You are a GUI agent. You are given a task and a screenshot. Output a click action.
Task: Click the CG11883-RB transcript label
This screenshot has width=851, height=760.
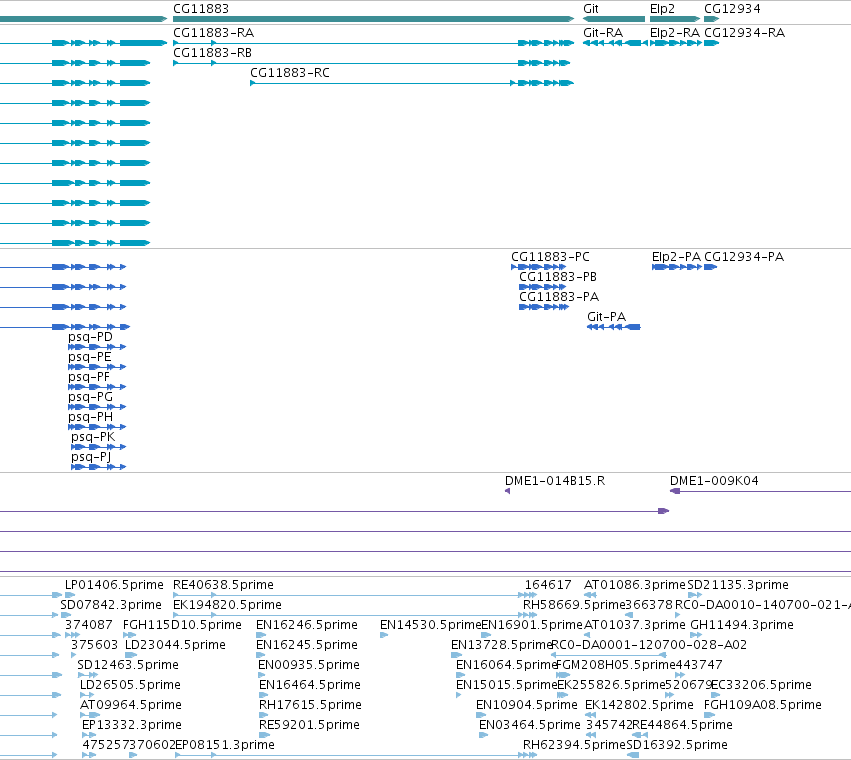coord(212,53)
